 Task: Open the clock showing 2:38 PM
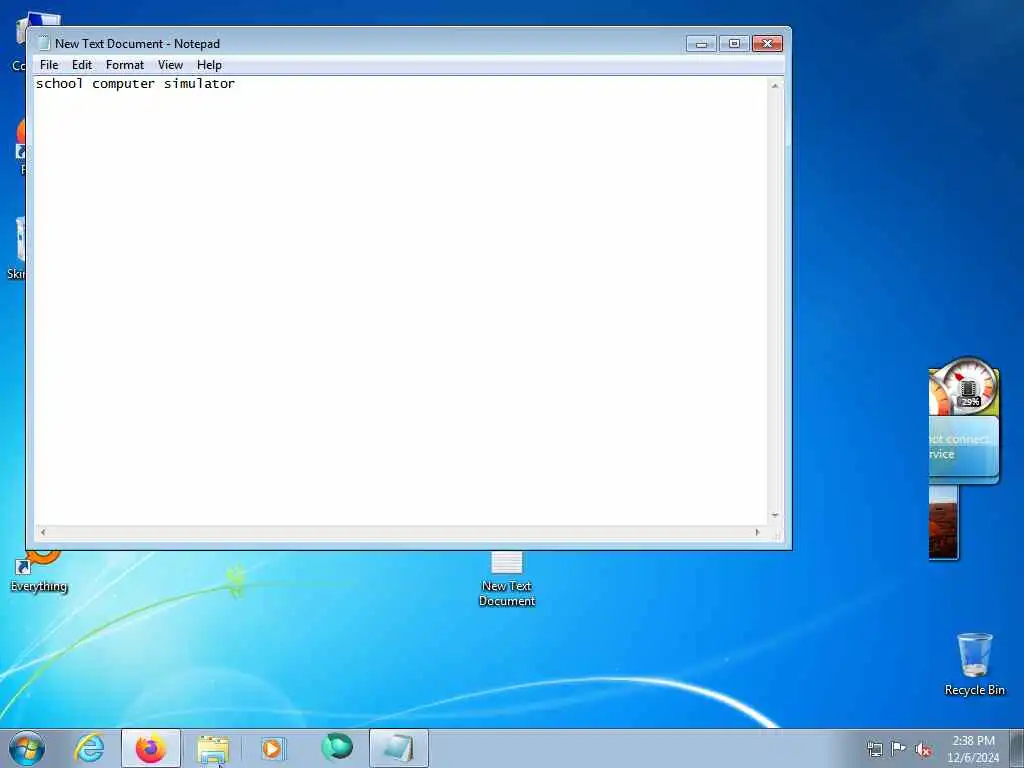(973, 749)
